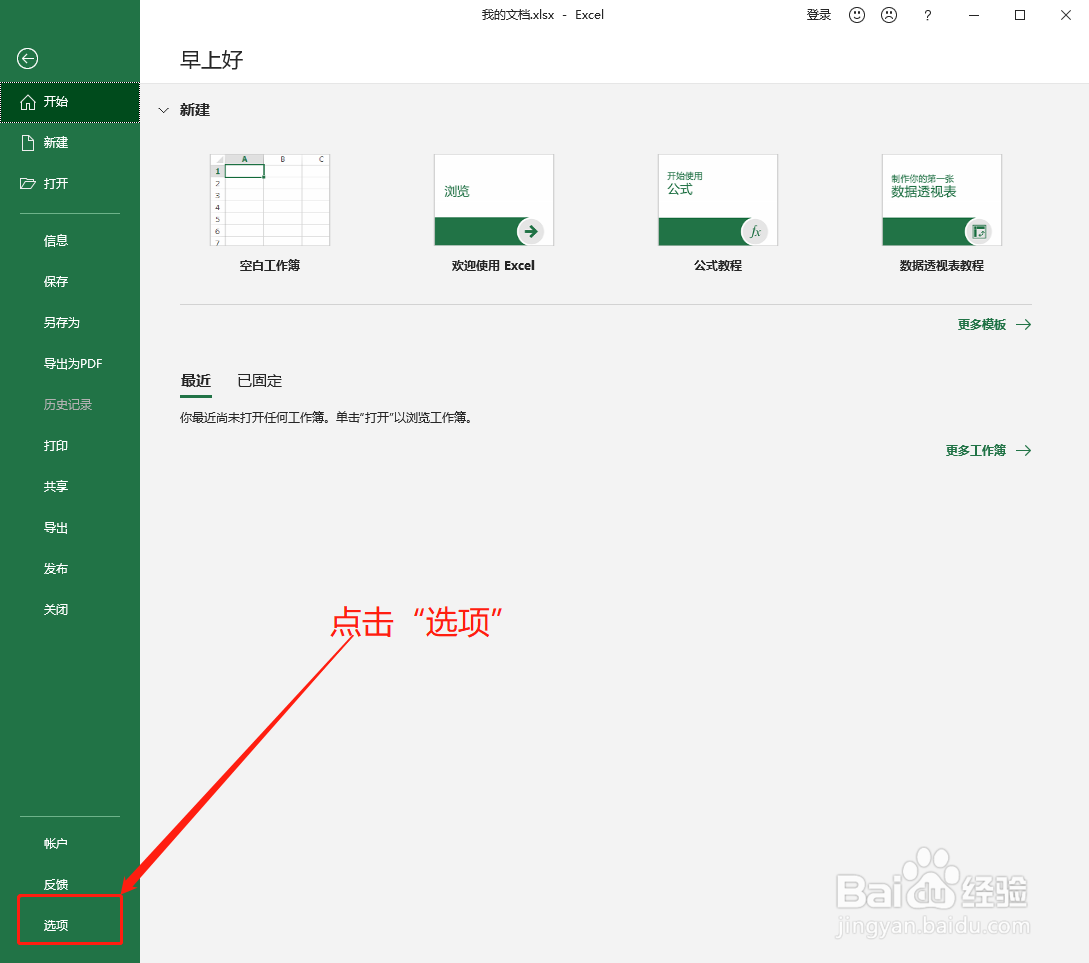Image resolution: width=1089 pixels, height=963 pixels.
Task: Switch to the 已固定 tab
Action: [x=260, y=381]
